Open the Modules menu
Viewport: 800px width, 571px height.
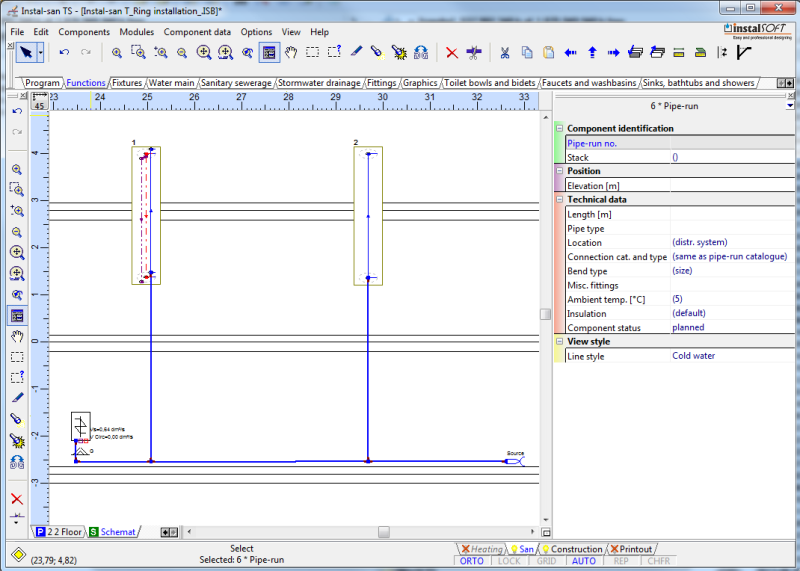(x=136, y=32)
